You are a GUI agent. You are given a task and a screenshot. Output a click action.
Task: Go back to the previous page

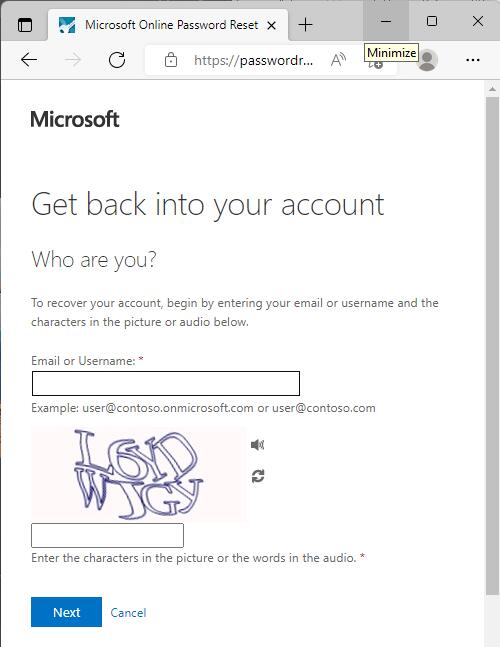click(29, 60)
